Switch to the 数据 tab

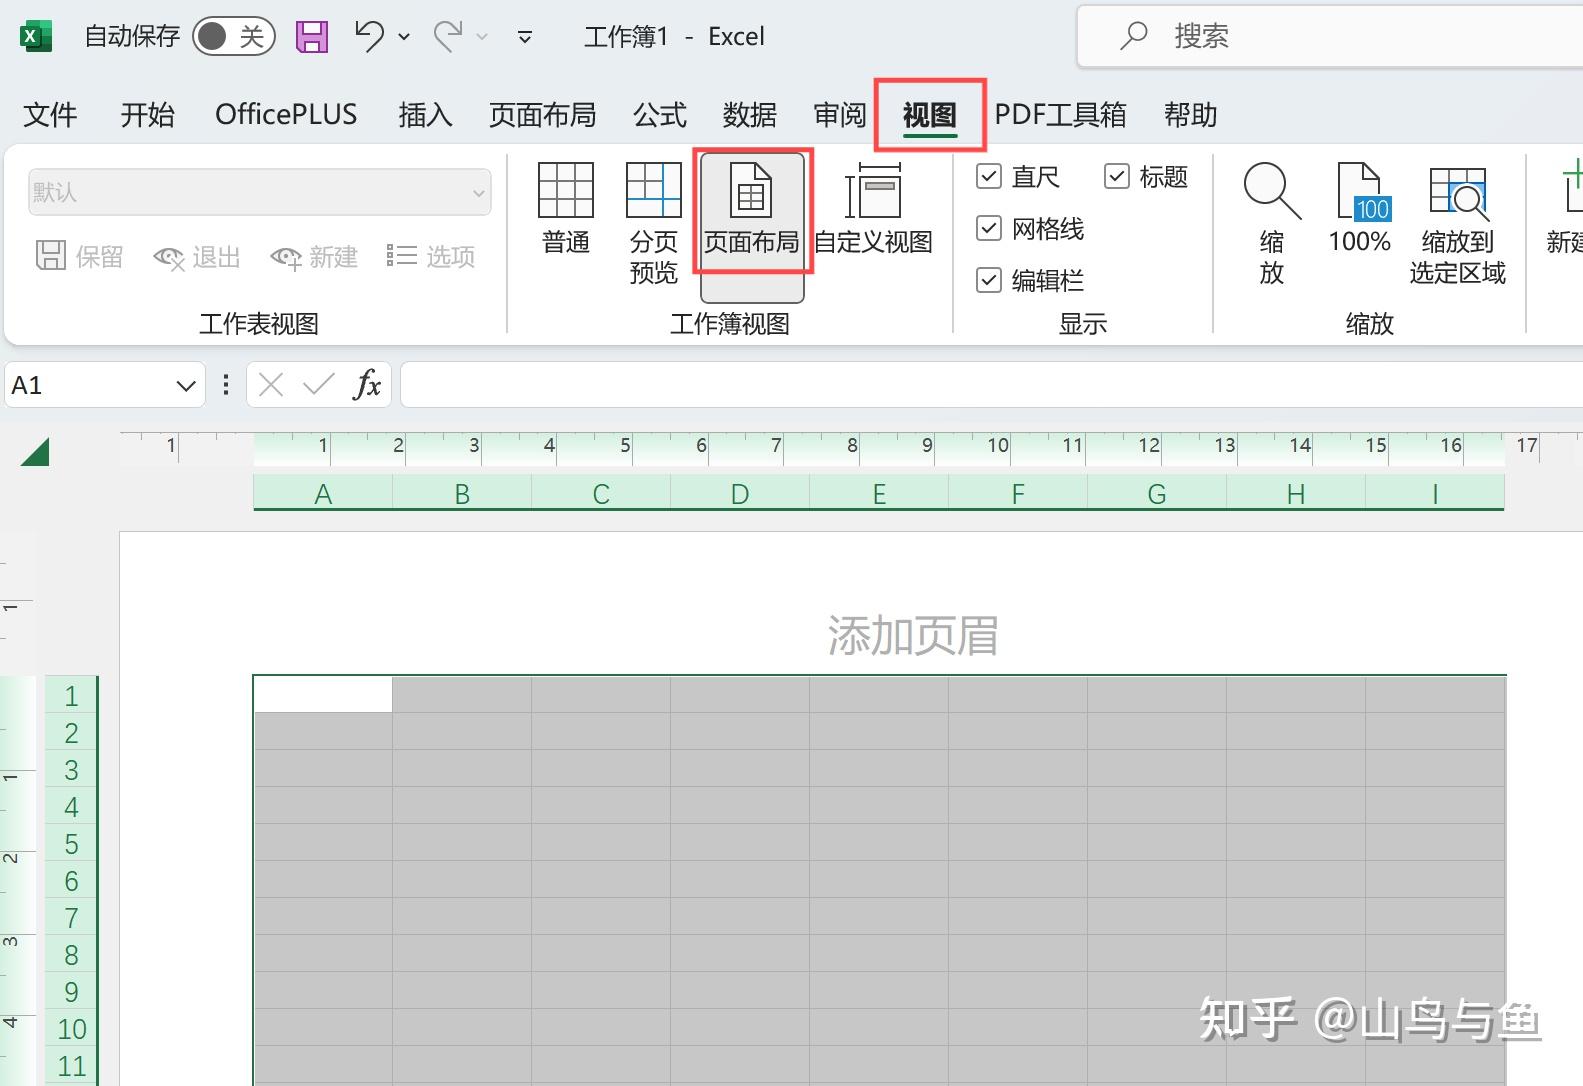point(750,115)
